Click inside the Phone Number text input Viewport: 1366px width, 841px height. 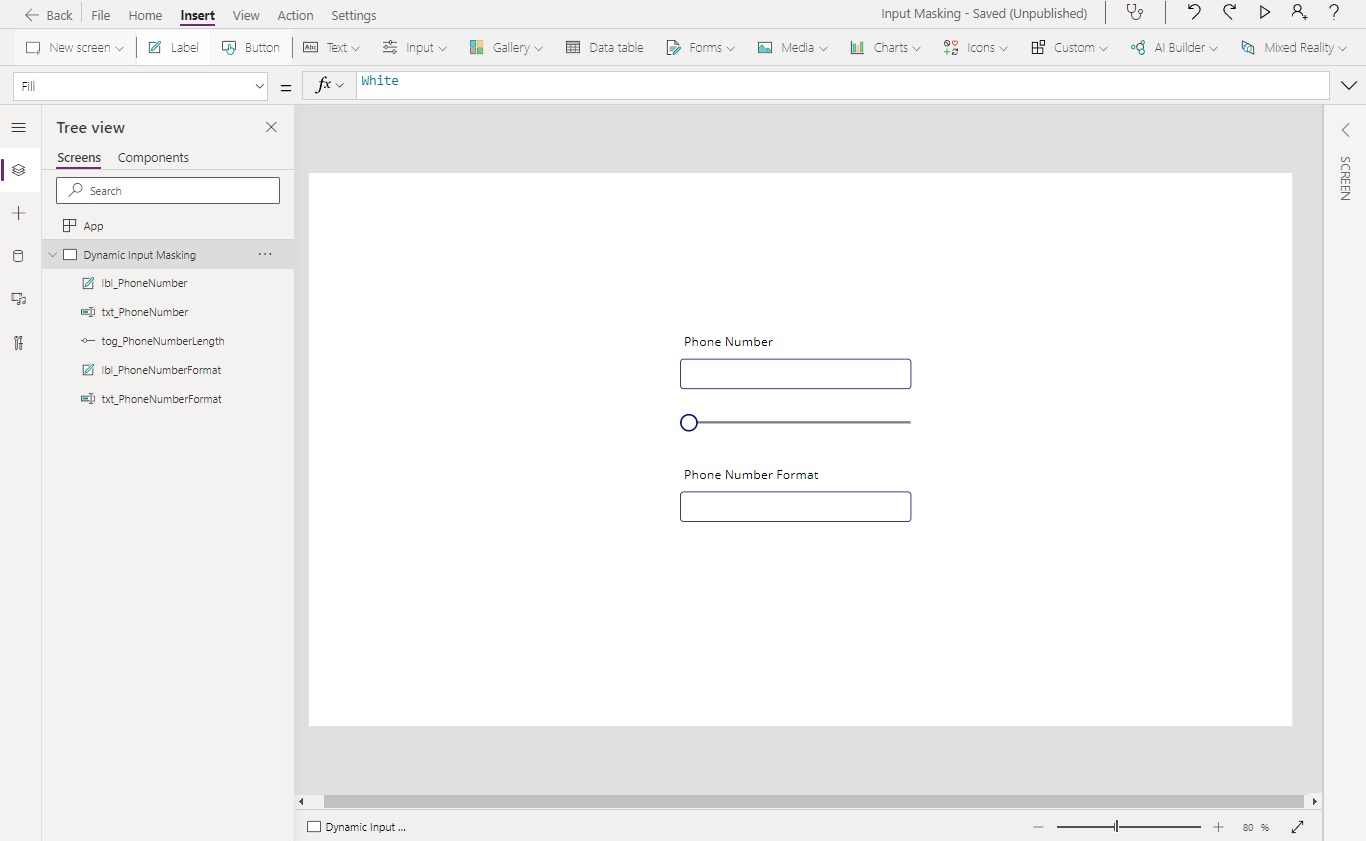click(x=795, y=373)
